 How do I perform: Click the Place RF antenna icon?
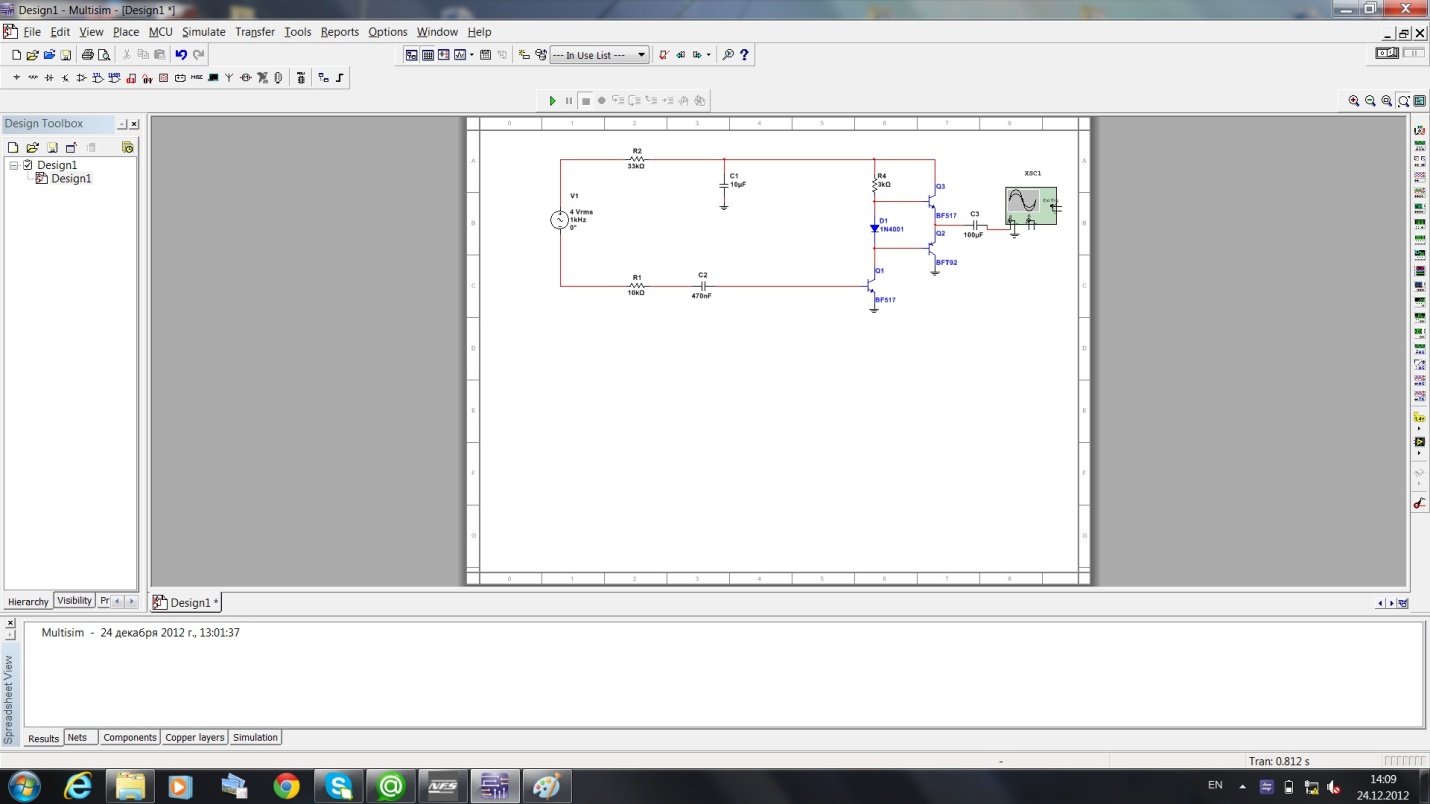click(229, 78)
